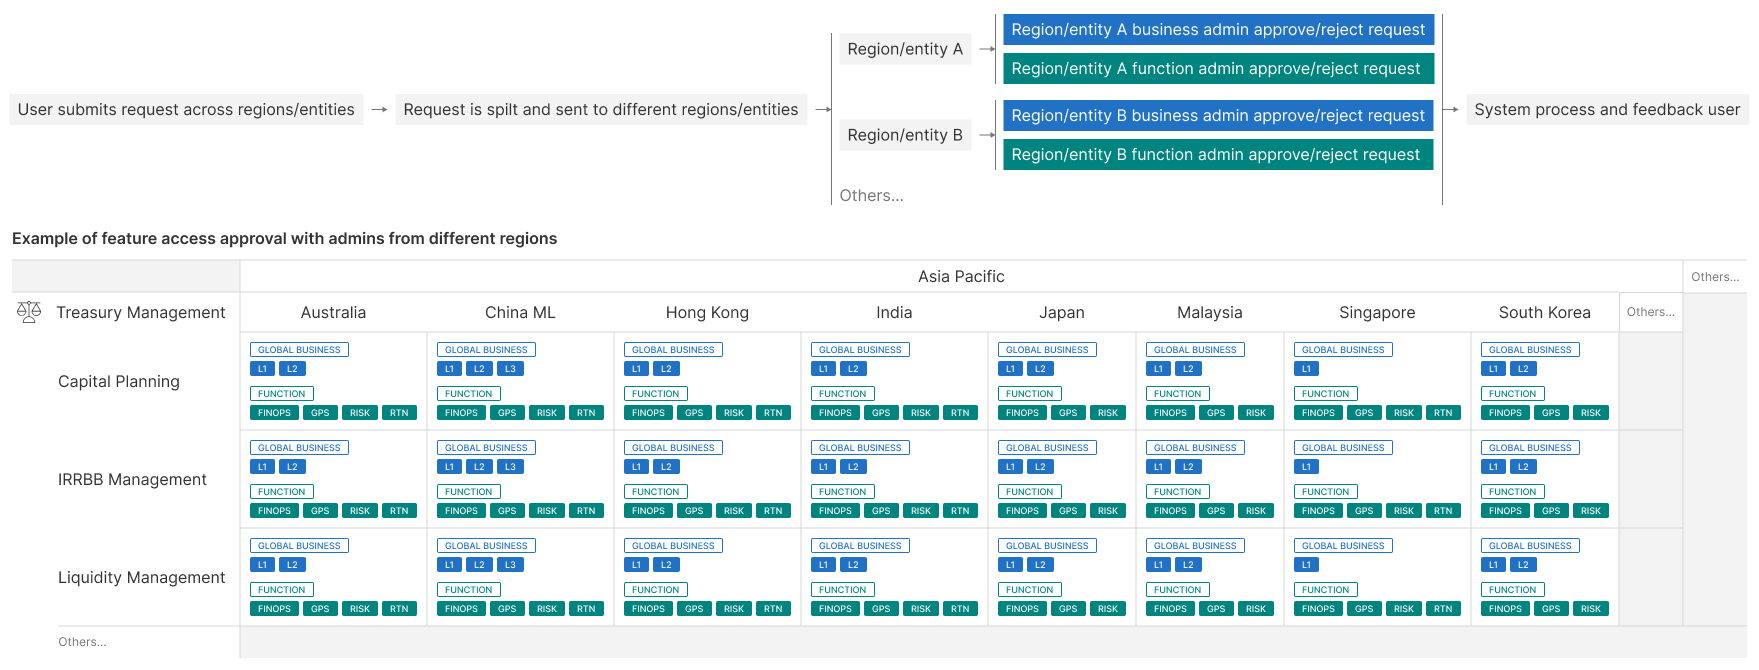The image size is (1759, 670).
Task: Click Region/entity B function admin approve/reject box
Action: click(x=1217, y=155)
